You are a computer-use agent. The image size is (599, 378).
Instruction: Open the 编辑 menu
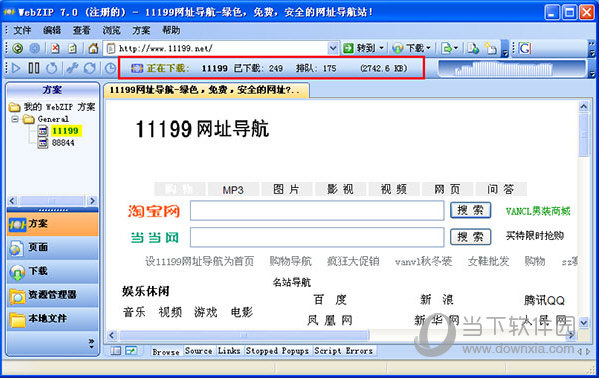(x=52, y=30)
